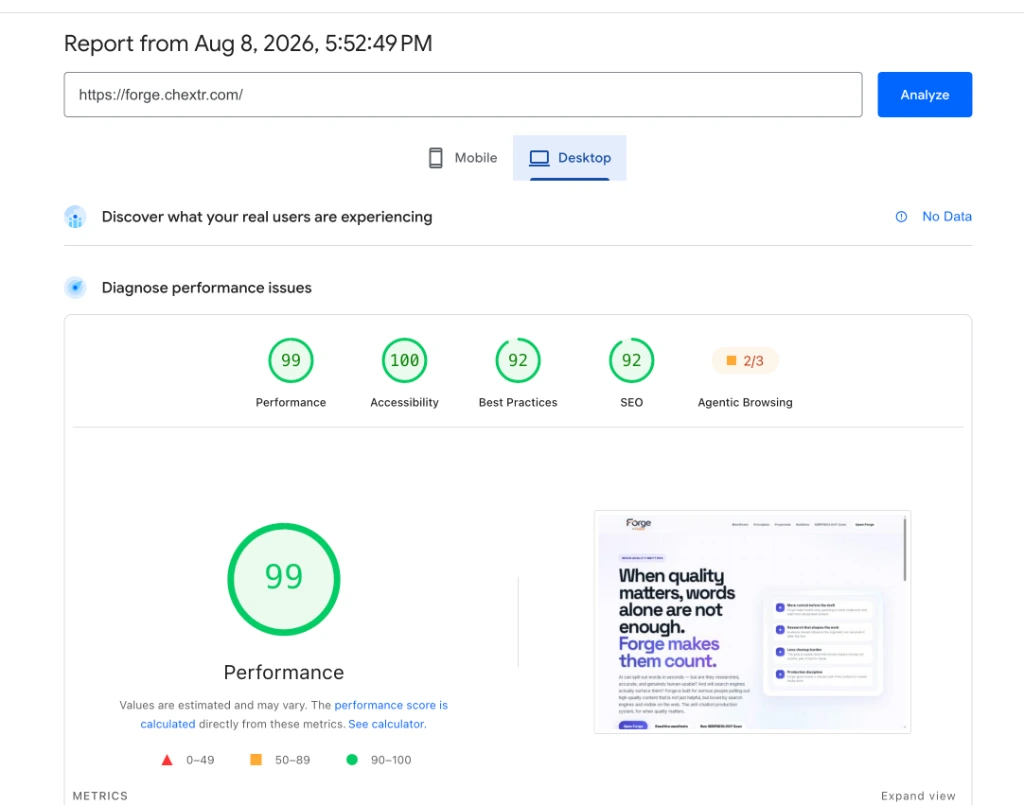Click the desktop laptop icon

[x=539, y=158]
